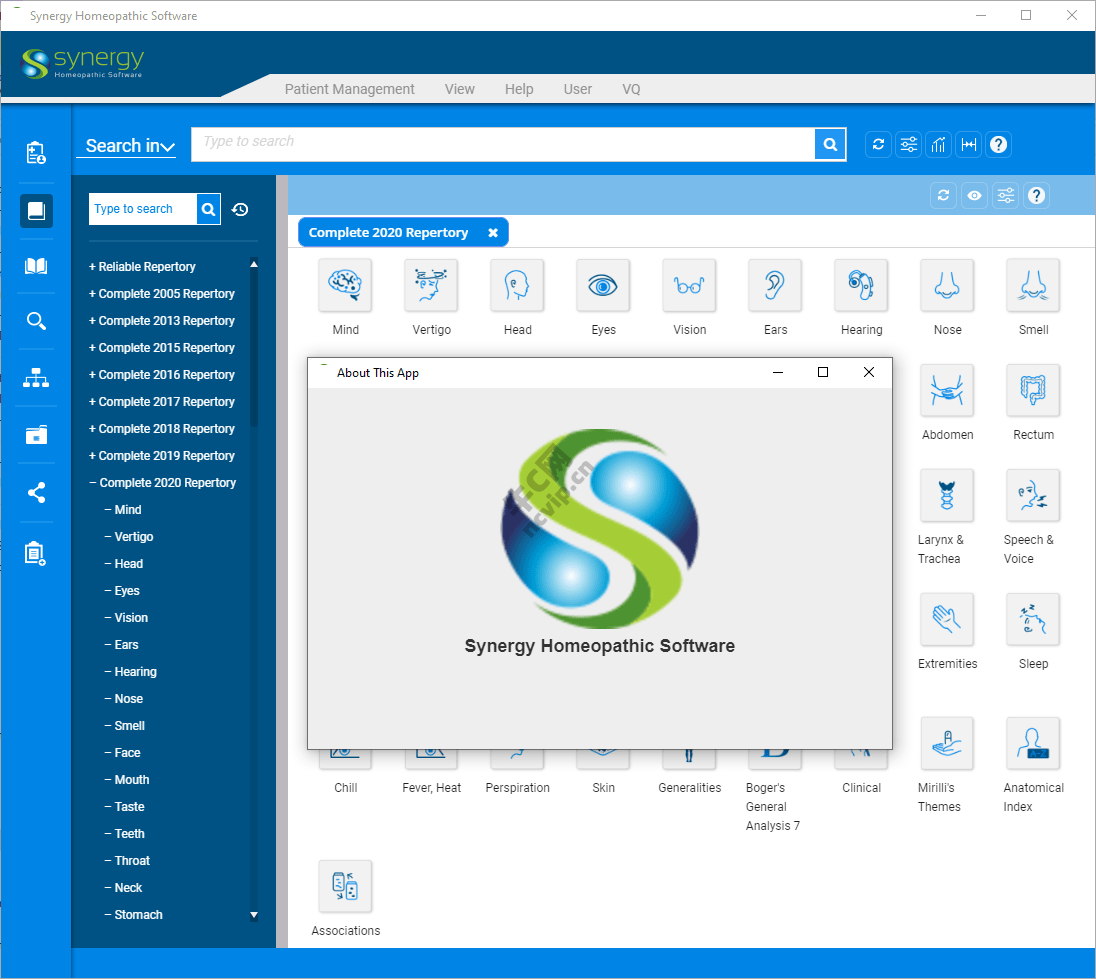This screenshot has height=979, width=1096.
Task: Select the Complete 2020 Repertory tab
Action: click(389, 233)
